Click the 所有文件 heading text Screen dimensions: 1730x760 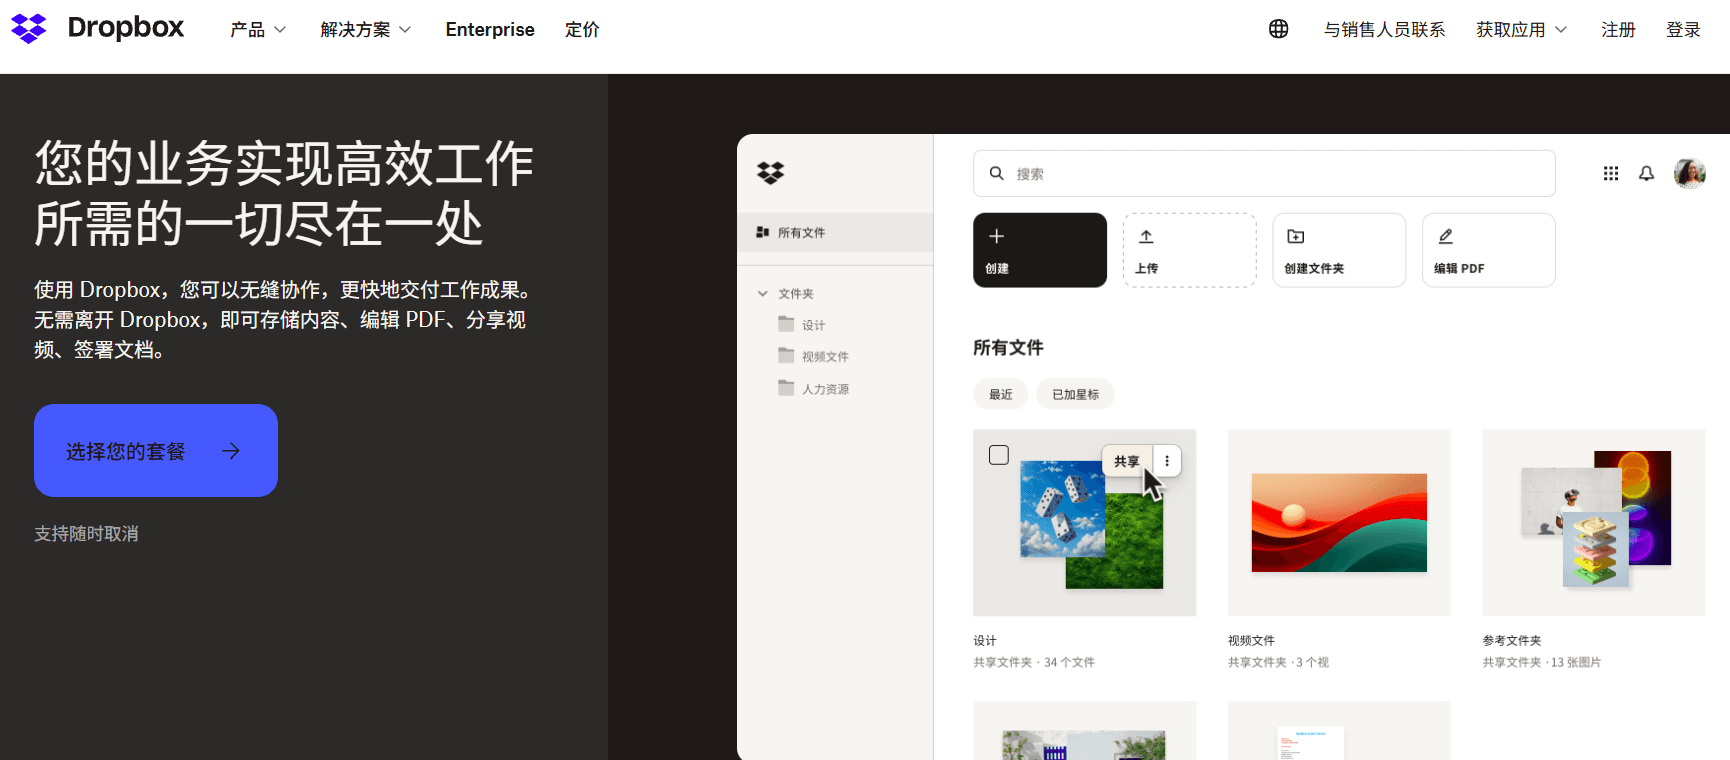(1008, 348)
